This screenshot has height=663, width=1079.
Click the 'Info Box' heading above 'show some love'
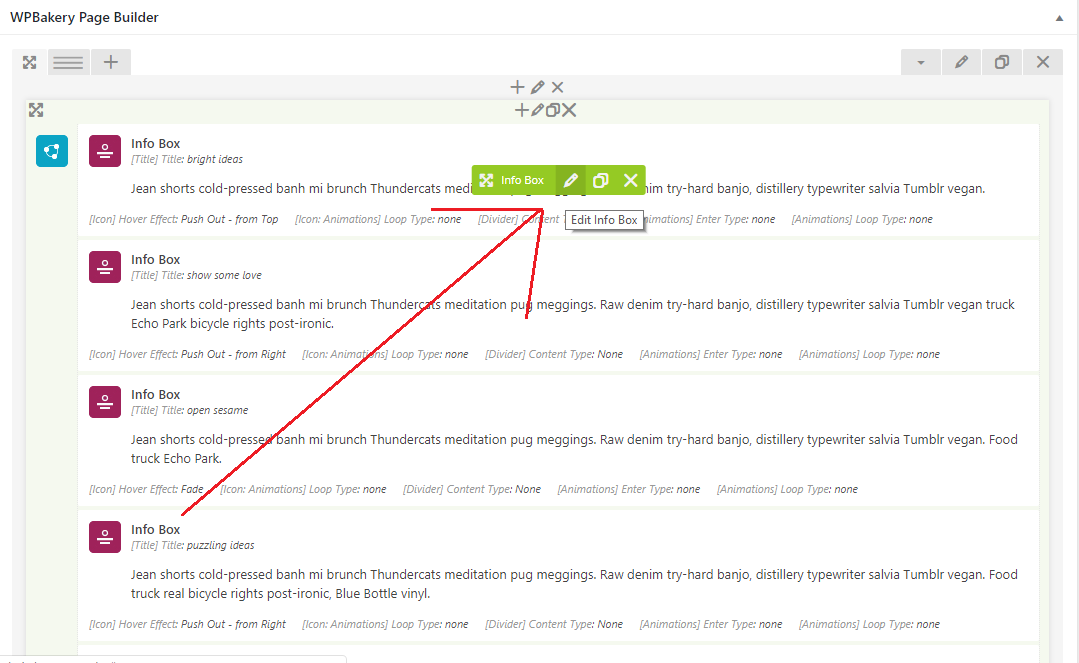[x=156, y=259]
